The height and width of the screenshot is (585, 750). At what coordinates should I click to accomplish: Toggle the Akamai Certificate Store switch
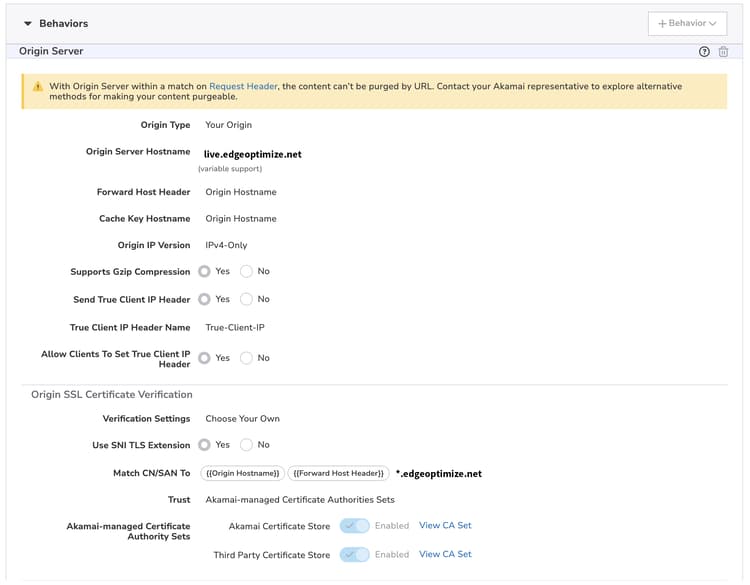pyautogui.click(x=354, y=526)
